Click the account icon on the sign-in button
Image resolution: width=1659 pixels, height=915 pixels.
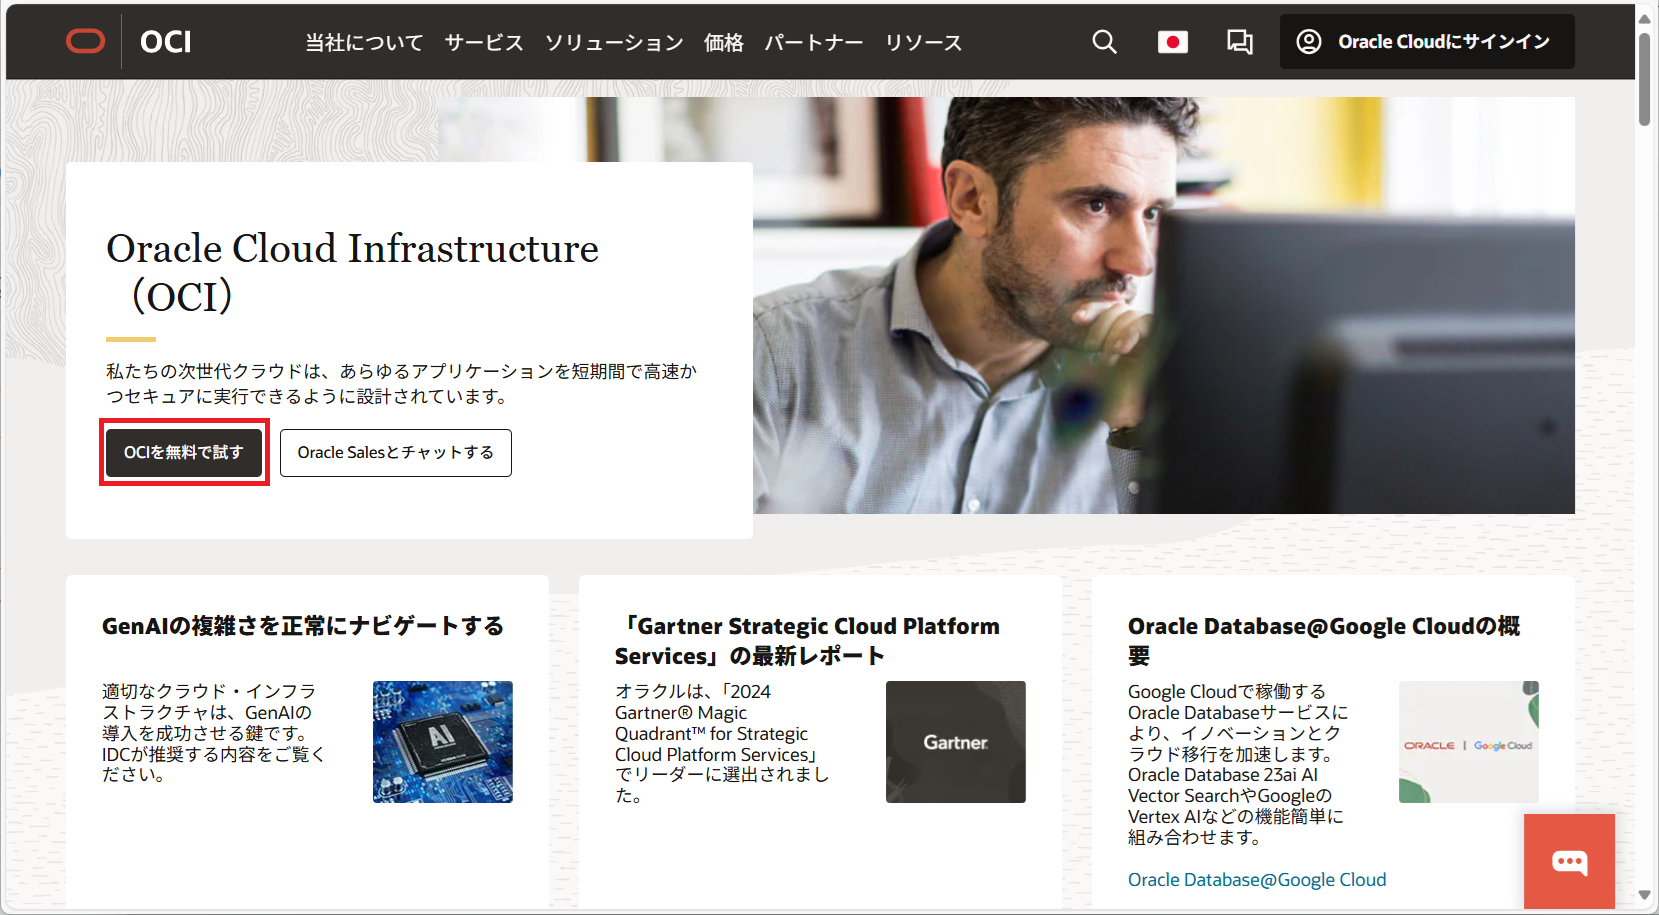tap(1311, 41)
